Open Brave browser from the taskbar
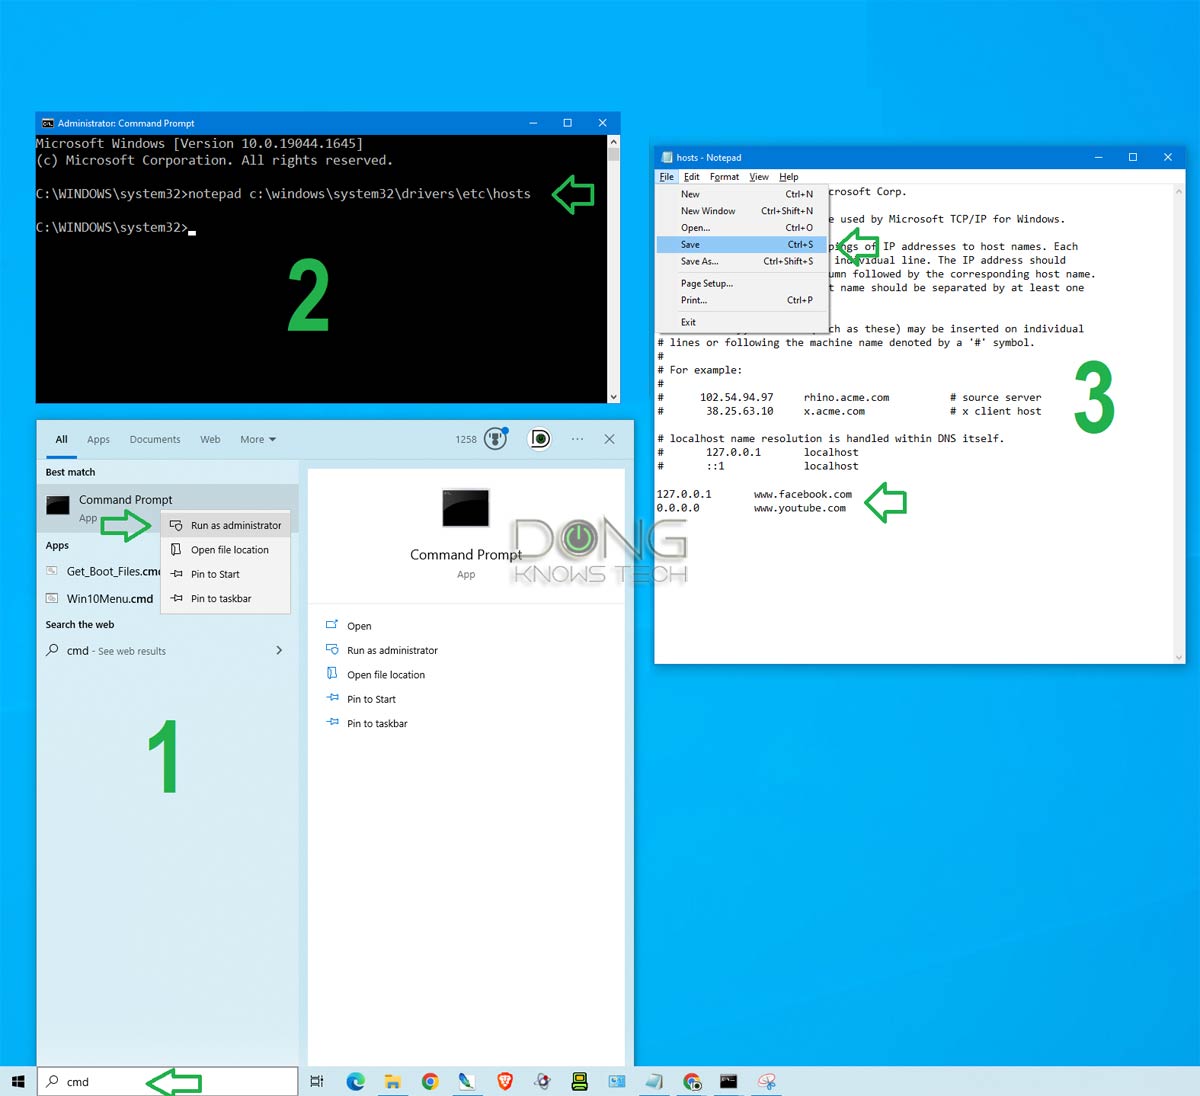 coord(505,1081)
